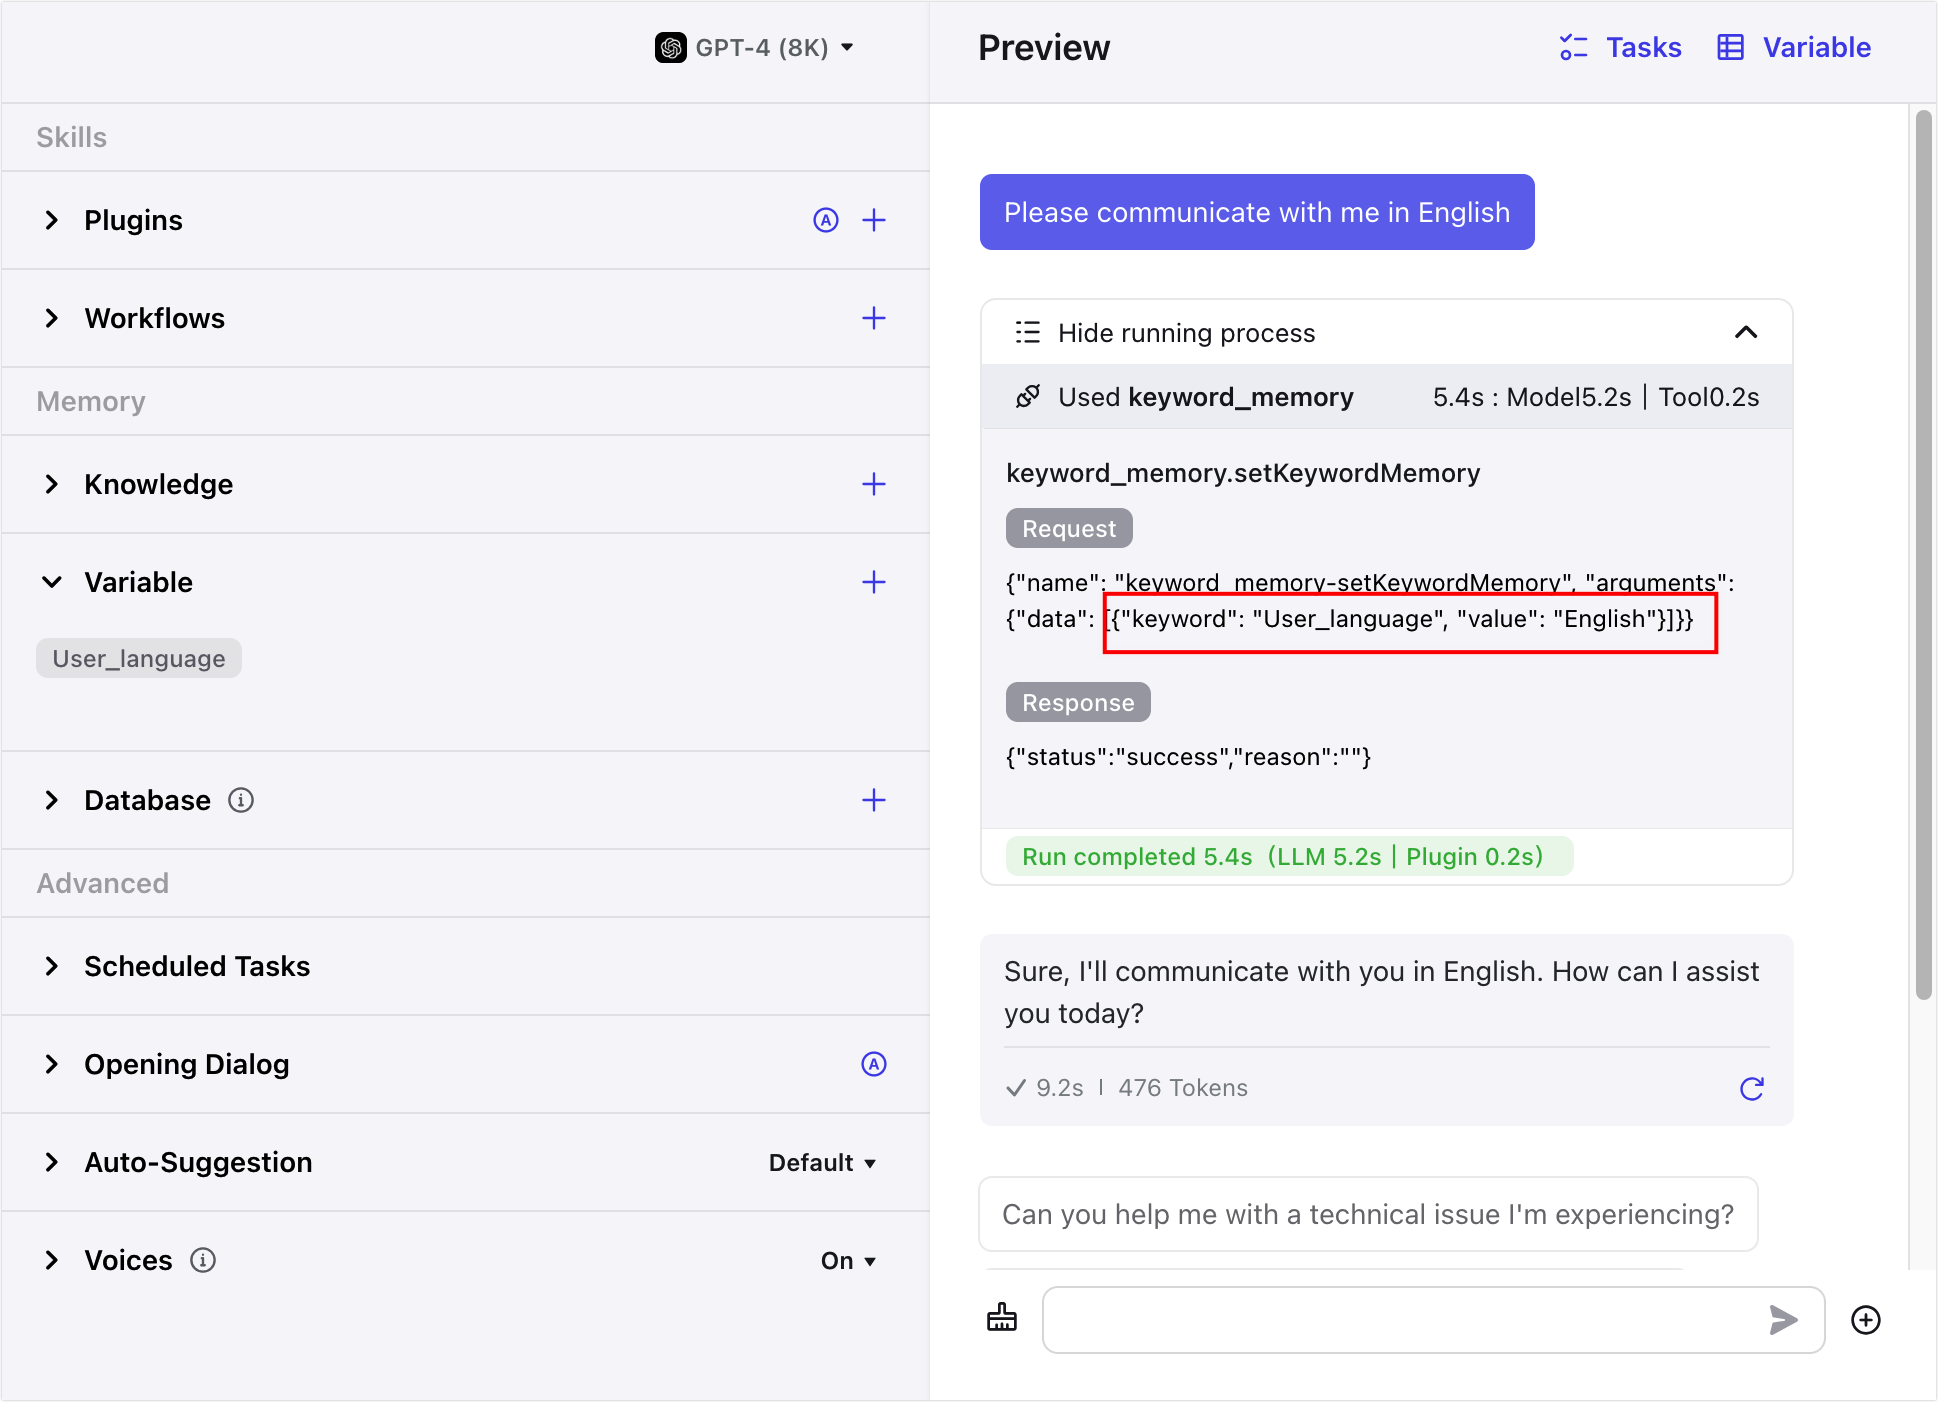Open the Variable panel in Preview header
The width and height of the screenshot is (1938, 1402).
click(x=1794, y=47)
